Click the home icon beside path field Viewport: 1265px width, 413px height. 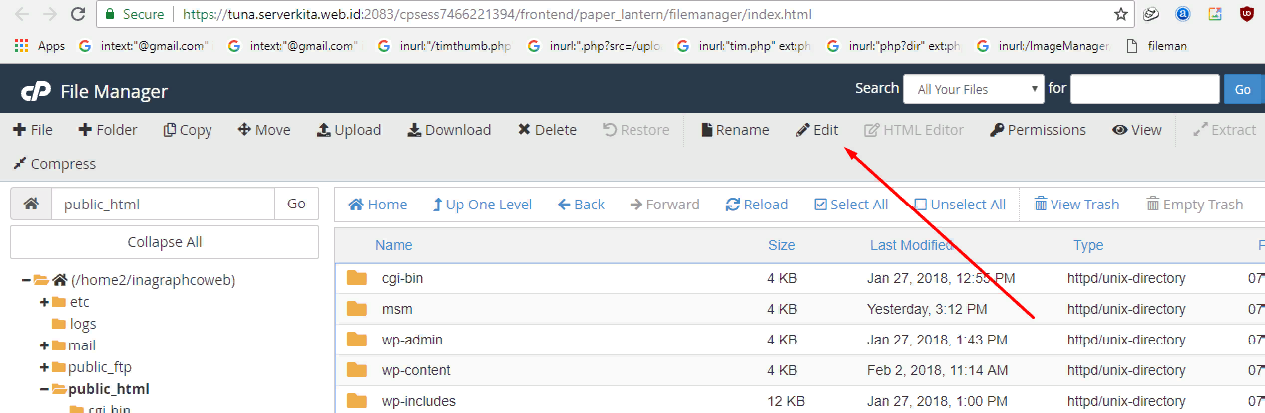[x=31, y=204]
